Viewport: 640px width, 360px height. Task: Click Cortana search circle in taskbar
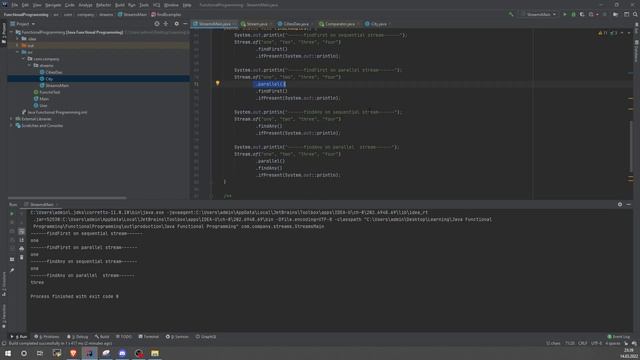click(24, 353)
